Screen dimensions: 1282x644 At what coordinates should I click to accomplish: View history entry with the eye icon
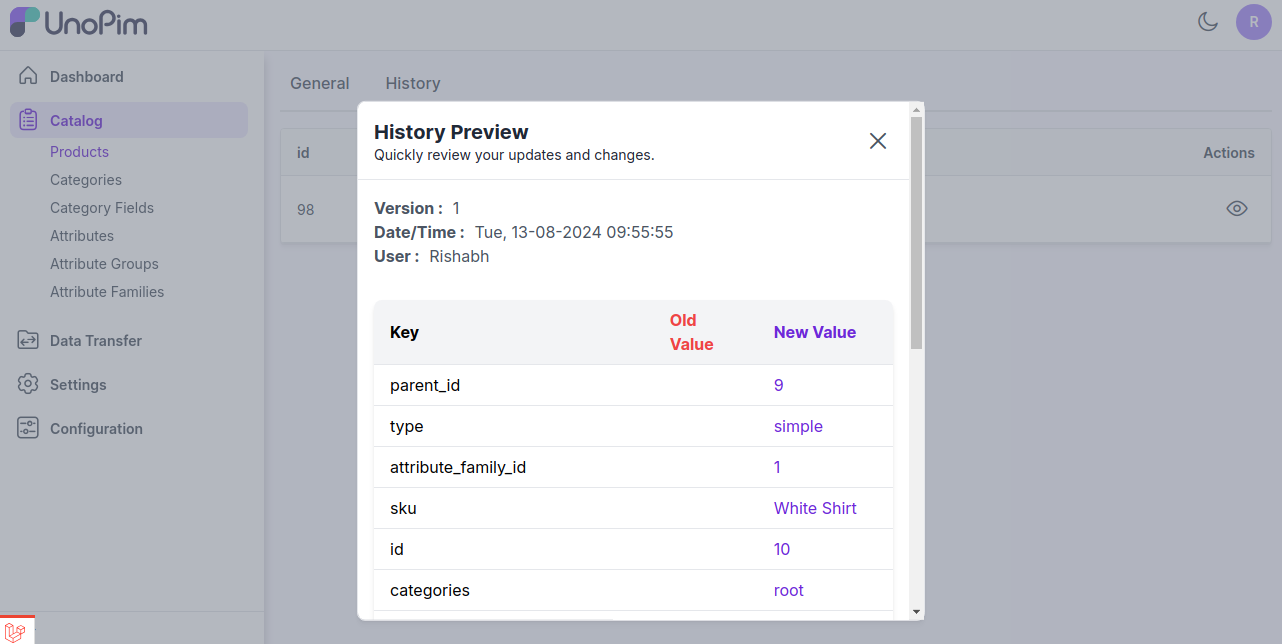1237,208
